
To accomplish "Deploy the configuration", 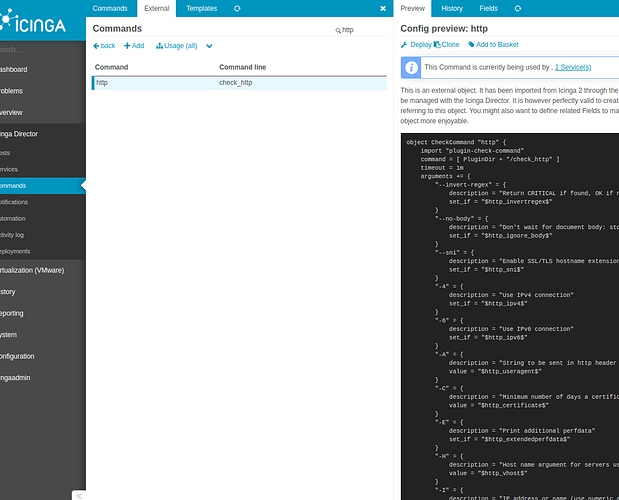I will coord(416,45).
